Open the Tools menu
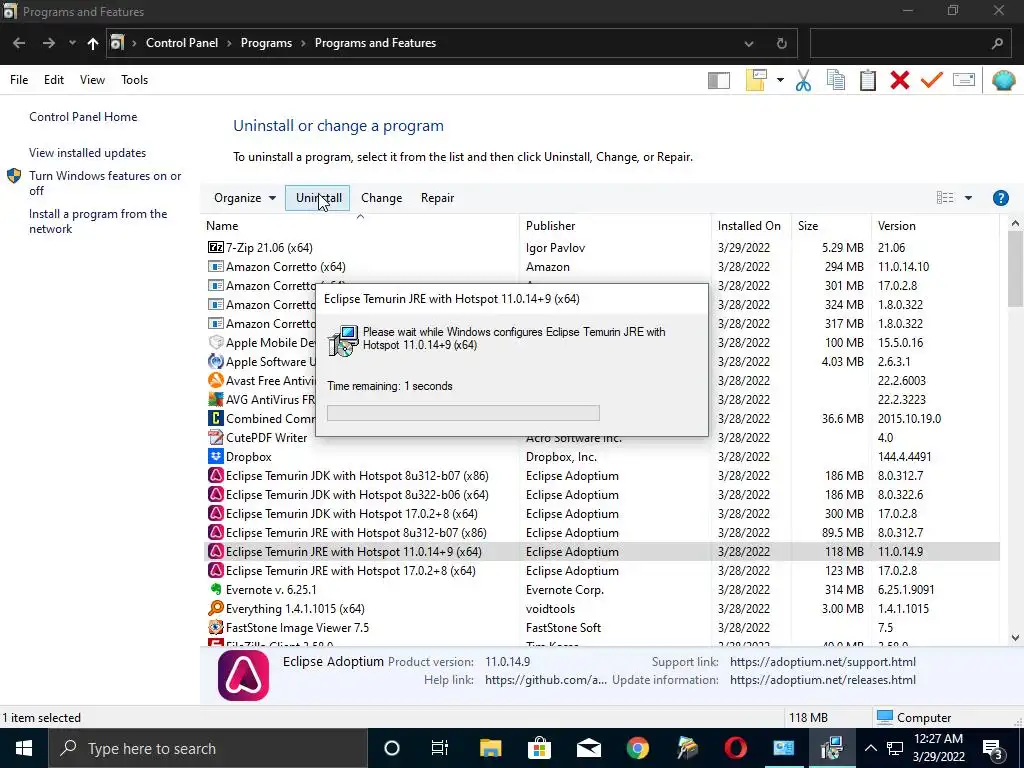The image size is (1024, 768). (x=135, y=80)
